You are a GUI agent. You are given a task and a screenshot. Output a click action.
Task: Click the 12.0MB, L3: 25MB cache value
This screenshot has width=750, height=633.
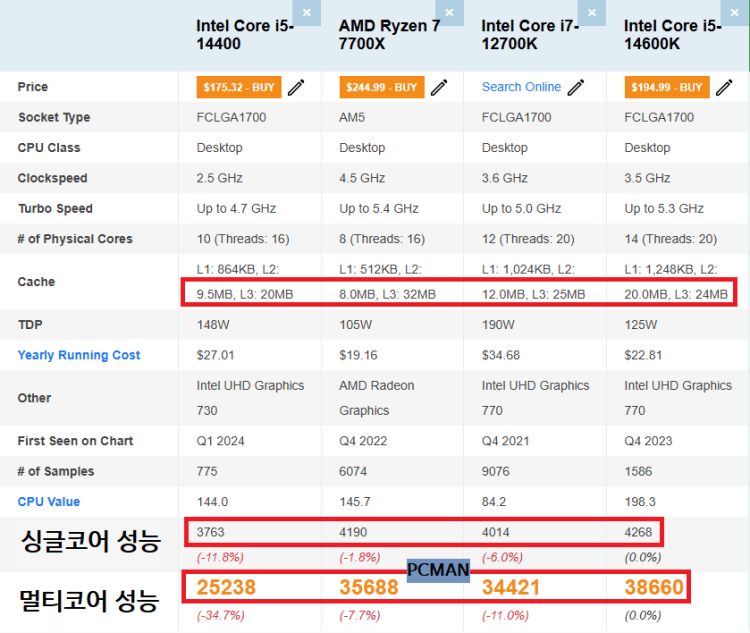click(x=533, y=294)
